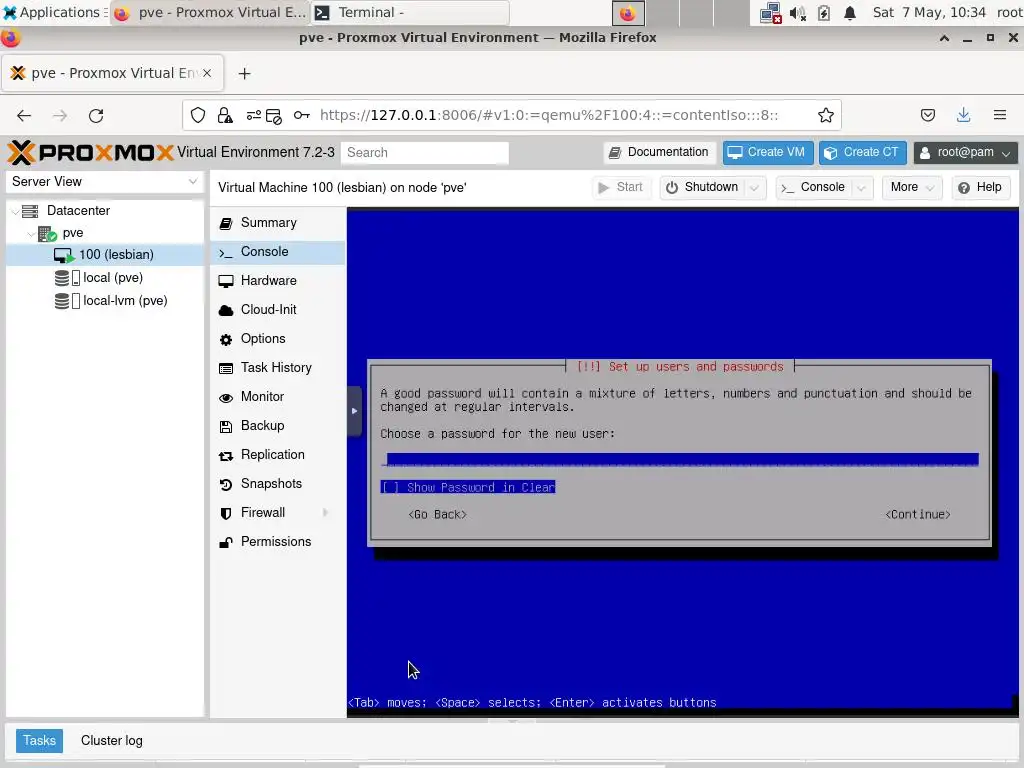This screenshot has height=768, width=1024.
Task: Click the Proxmox logo
Action: tap(90, 153)
